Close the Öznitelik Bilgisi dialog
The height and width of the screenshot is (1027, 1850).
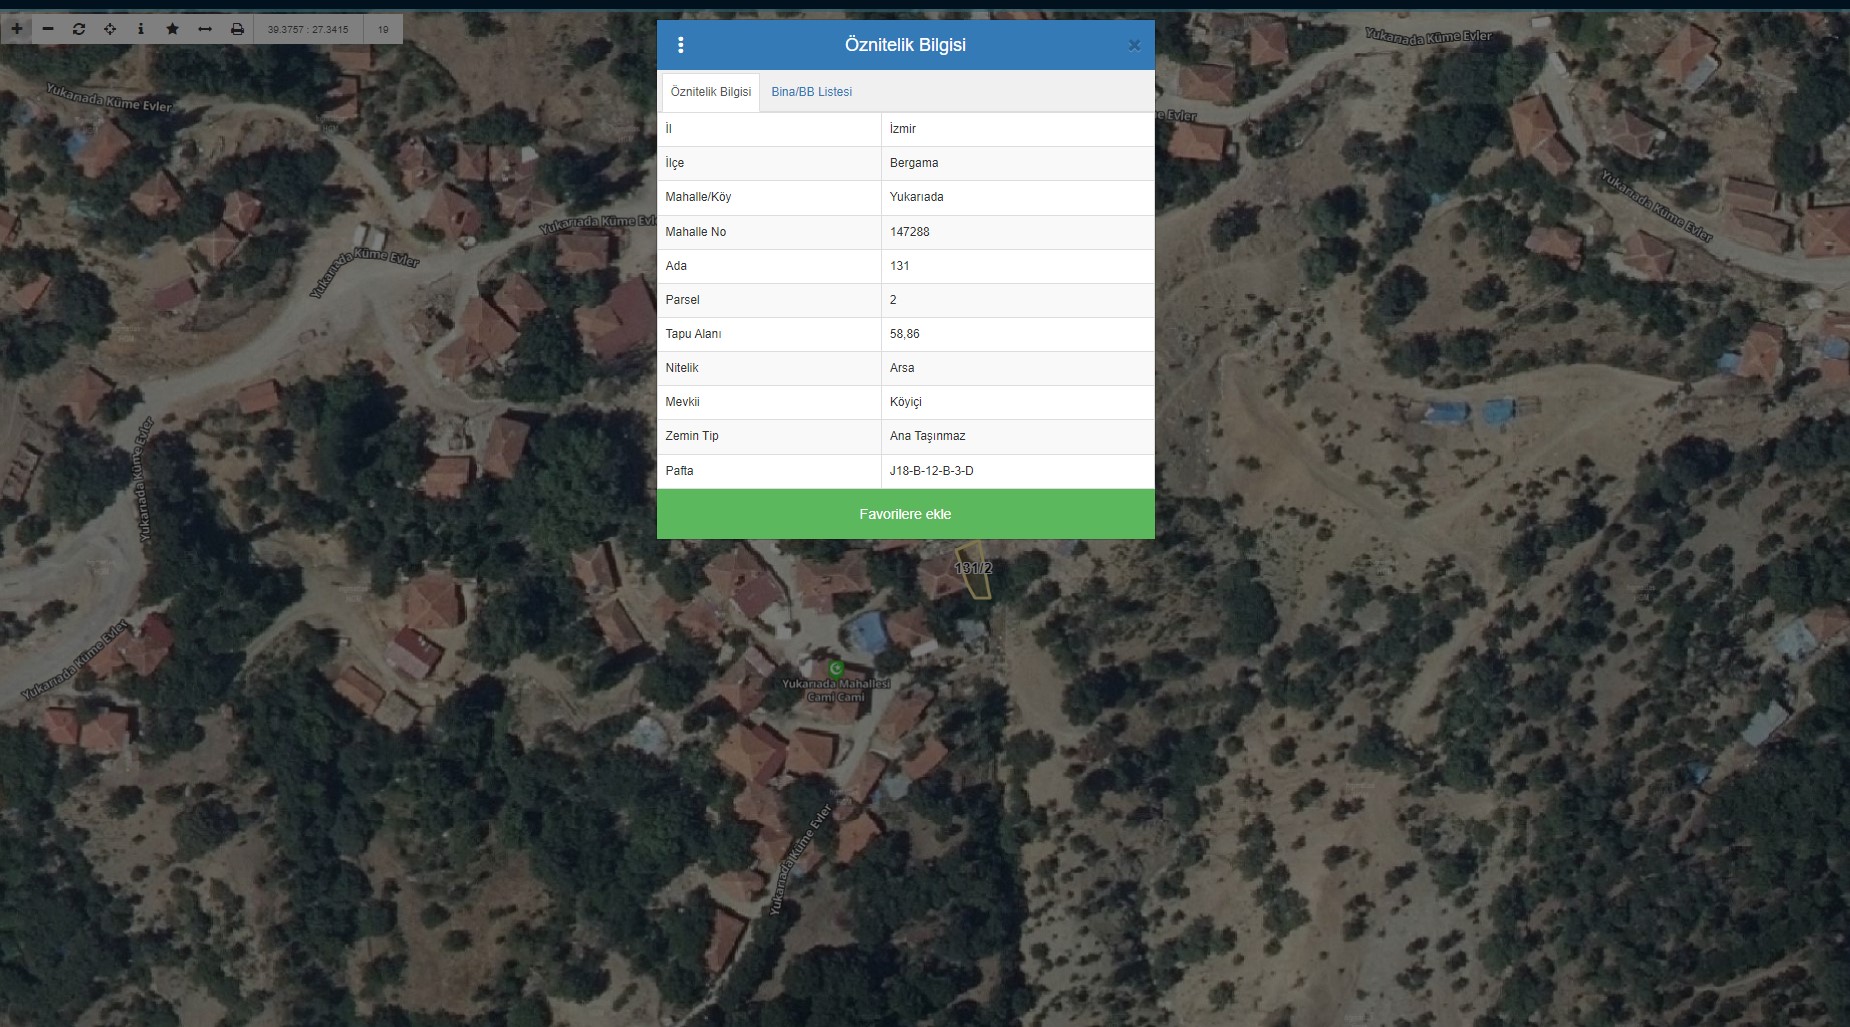coord(1134,45)
